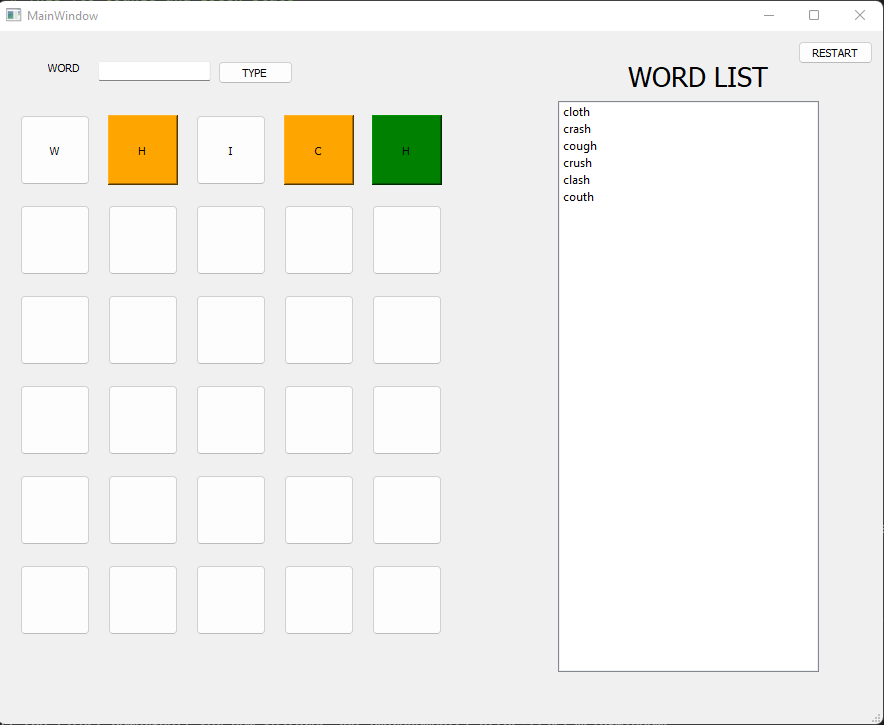Viewport: 884px width, 725px height.
Task: Click the WORD LIST heading
Action: pyautogui.click(x=697, y=77)
